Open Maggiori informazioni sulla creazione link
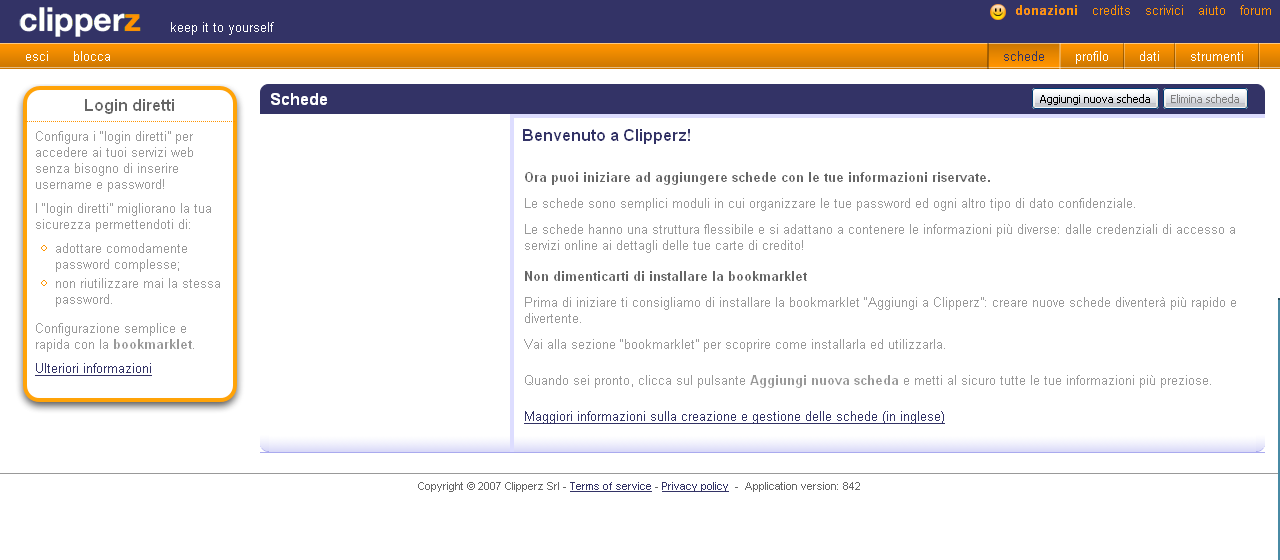 click(734, 417)
